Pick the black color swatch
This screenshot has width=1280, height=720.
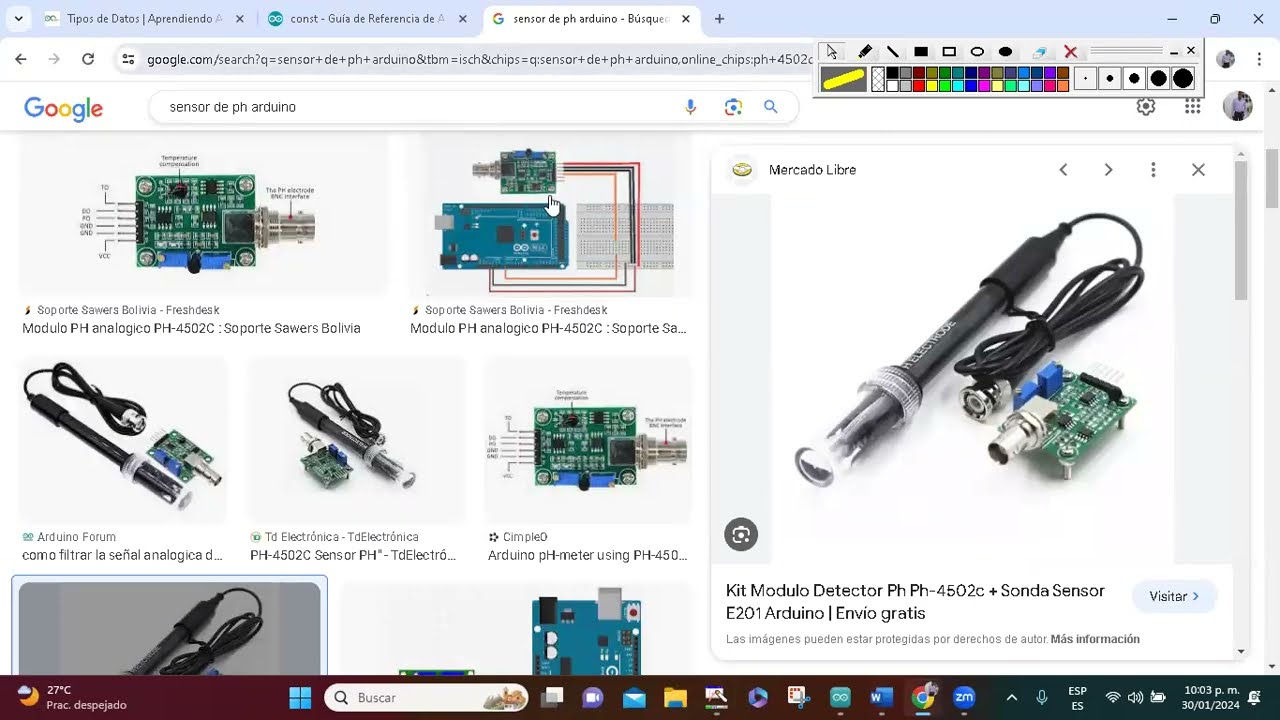(x=892, y=73)
